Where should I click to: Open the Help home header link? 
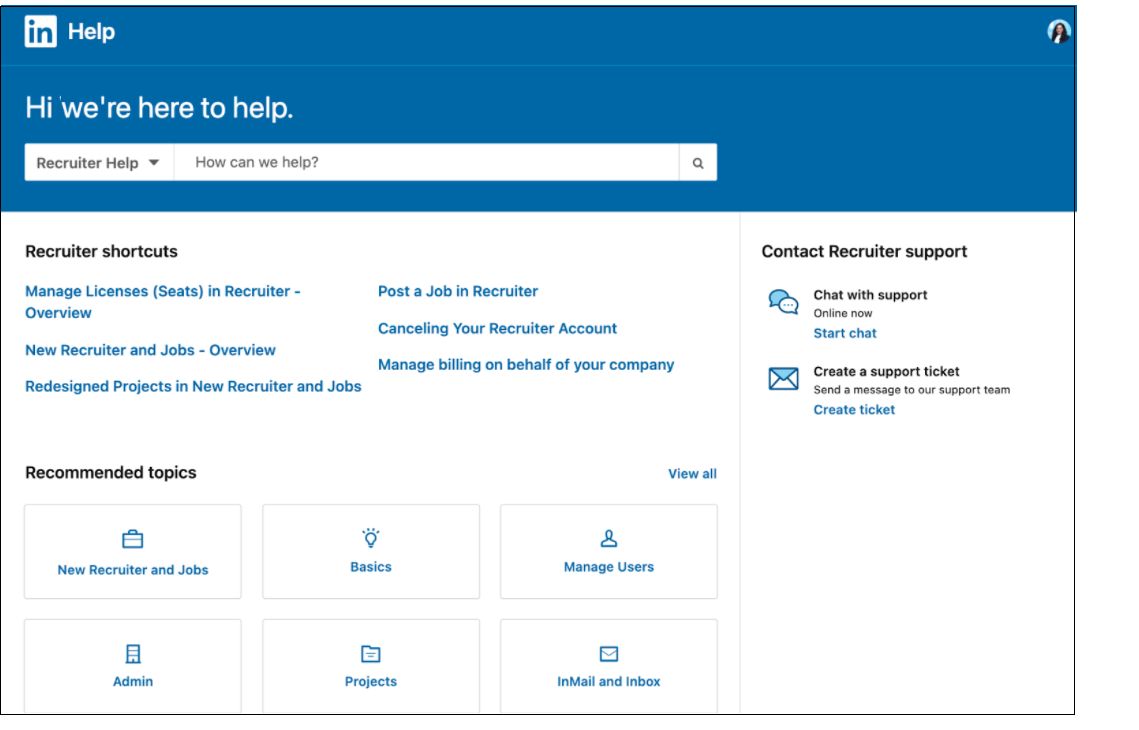click(92, 32)
